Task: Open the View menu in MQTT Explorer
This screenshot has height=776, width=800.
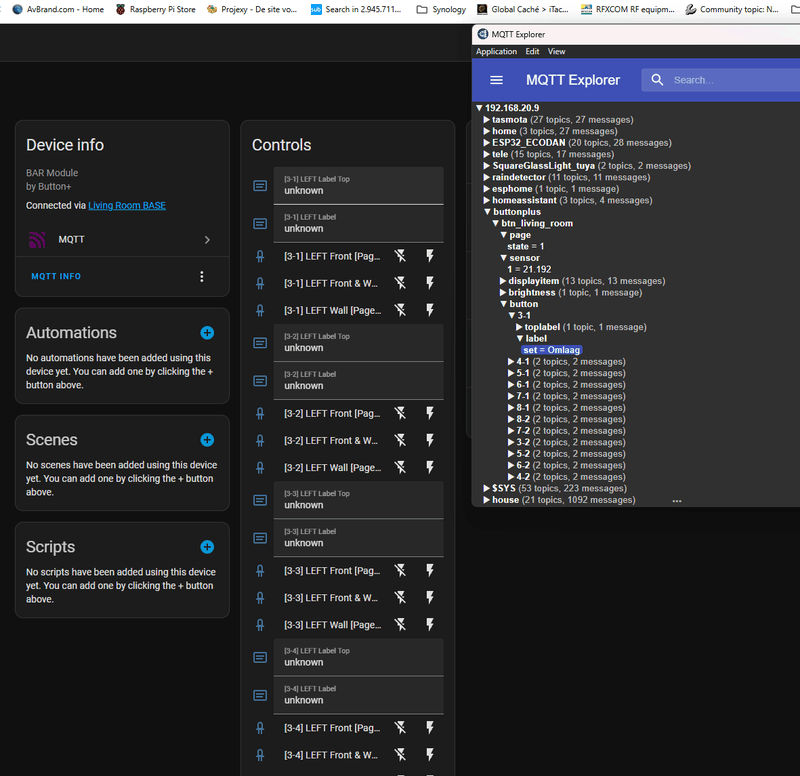Action: (556, 52)
